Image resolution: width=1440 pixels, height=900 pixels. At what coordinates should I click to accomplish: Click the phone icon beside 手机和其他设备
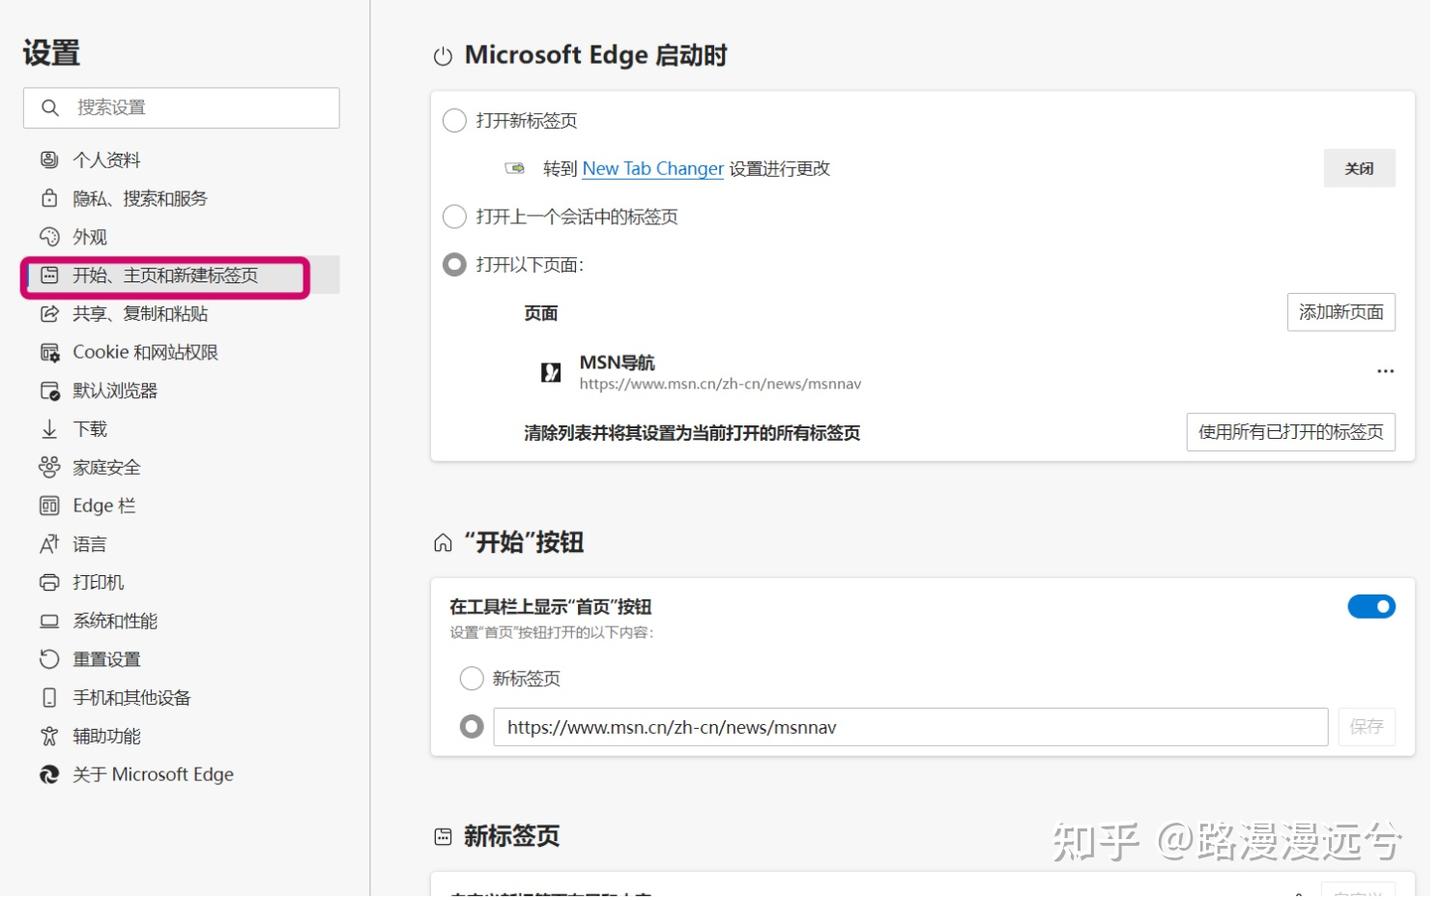click(x=49, y=697)
